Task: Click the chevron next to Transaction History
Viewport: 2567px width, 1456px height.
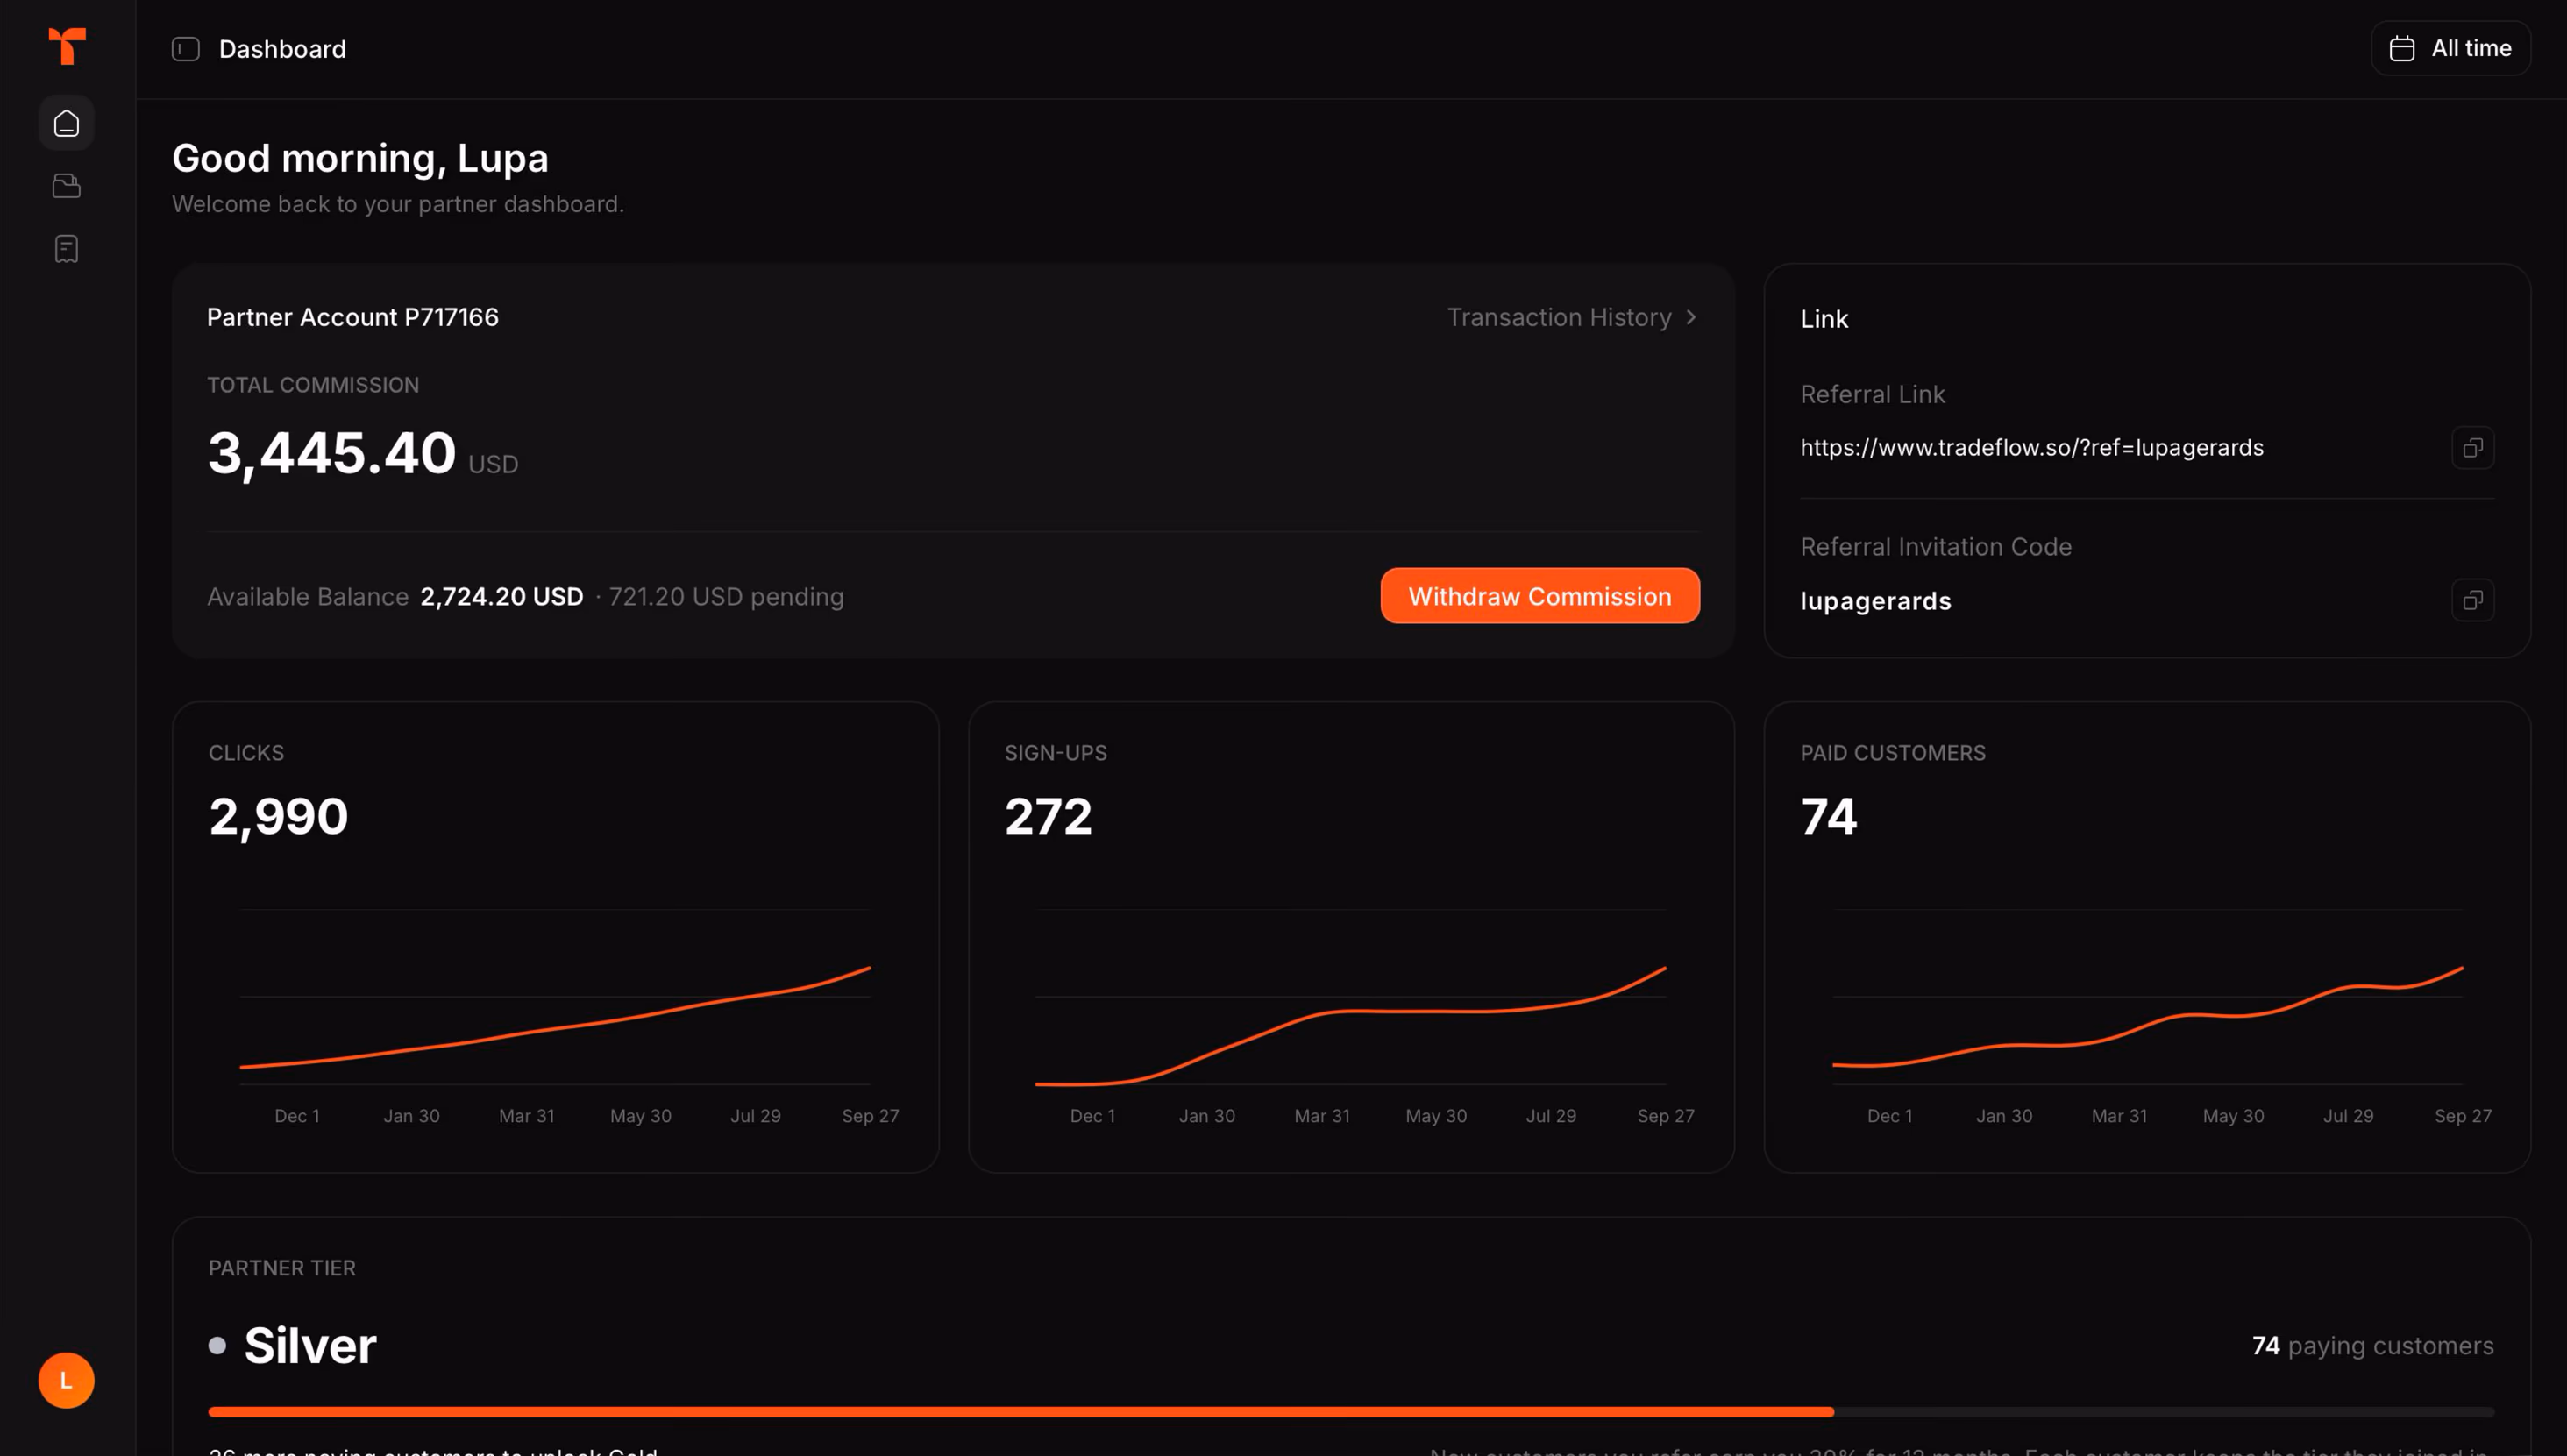Action: tap(1691, 317)
